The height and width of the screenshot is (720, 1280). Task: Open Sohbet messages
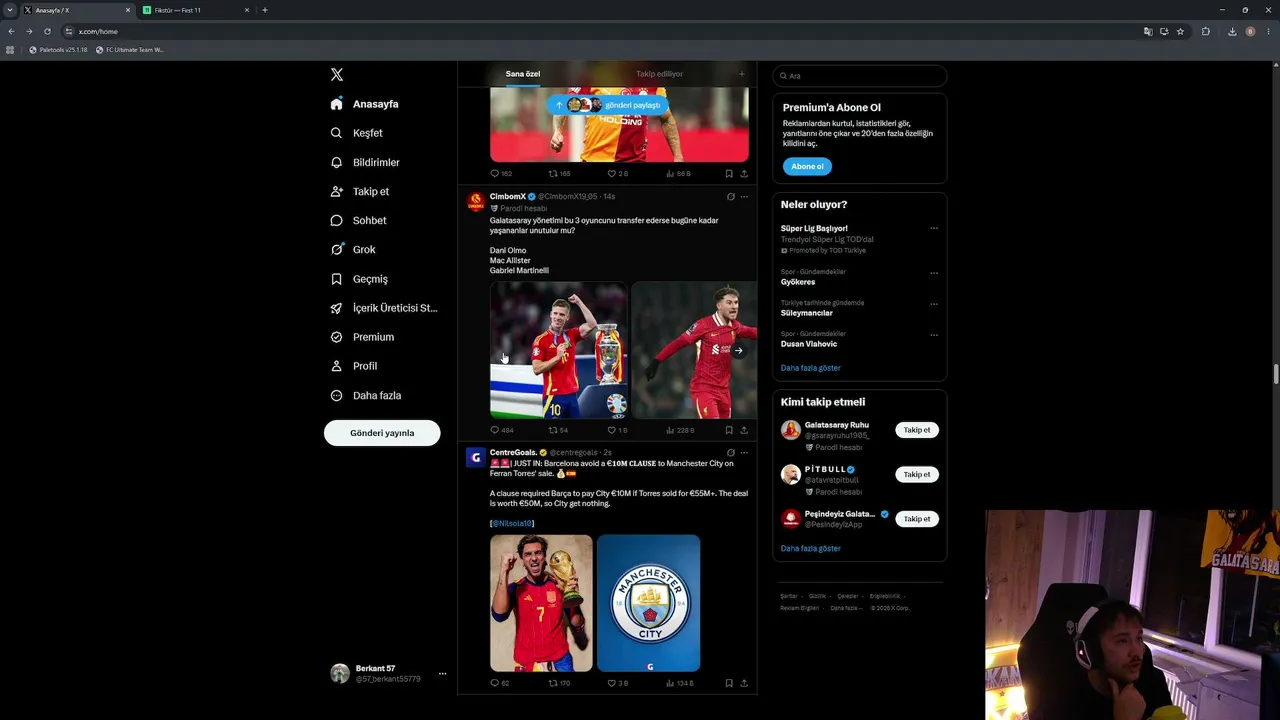[x=358, y=220]
